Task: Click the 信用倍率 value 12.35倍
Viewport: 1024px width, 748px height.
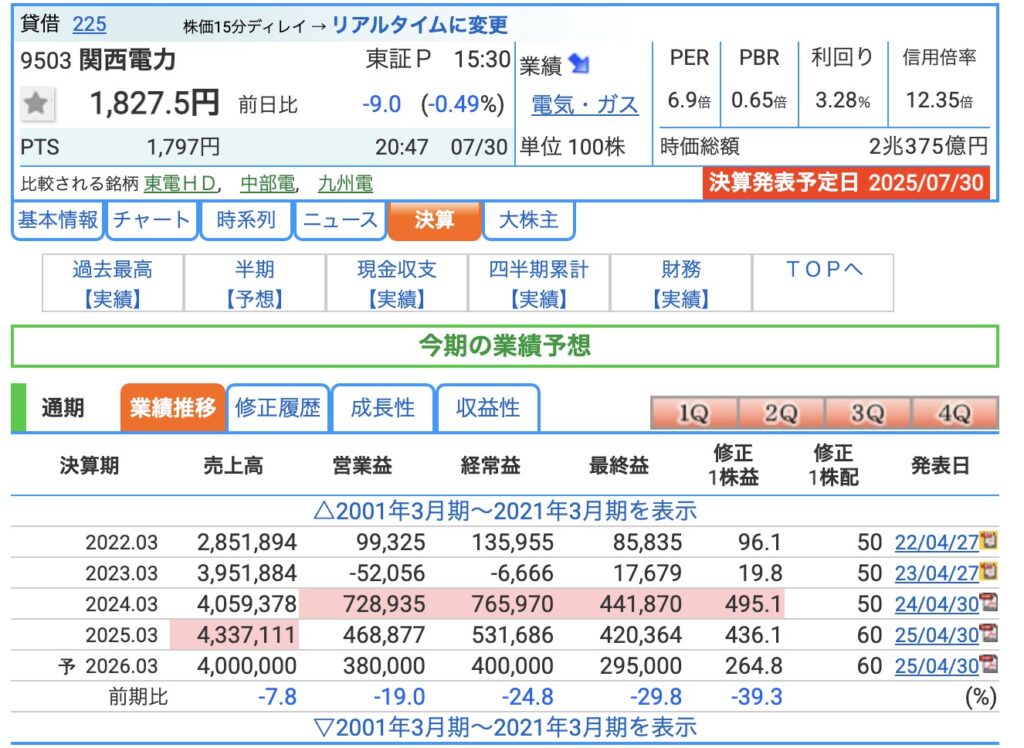Action: (939, 101)
